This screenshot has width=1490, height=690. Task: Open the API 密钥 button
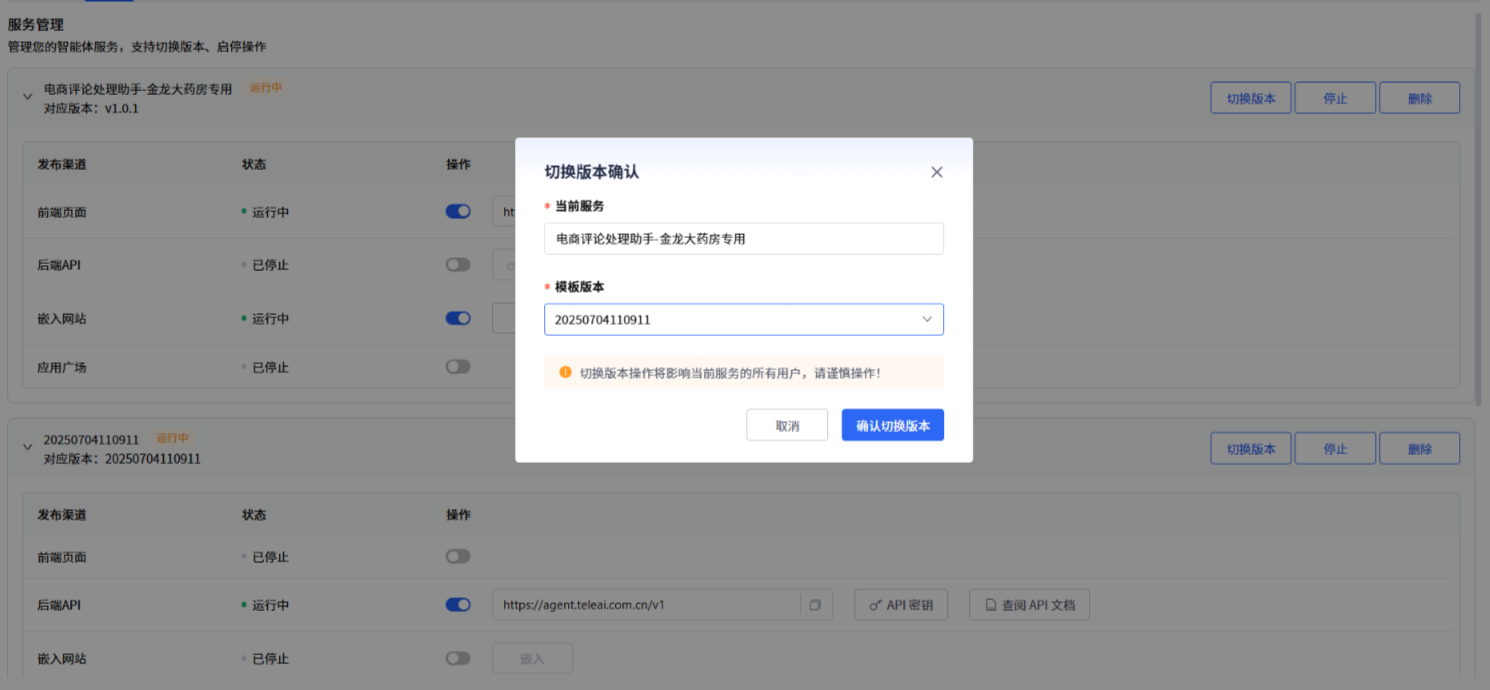tap(901, 605)
